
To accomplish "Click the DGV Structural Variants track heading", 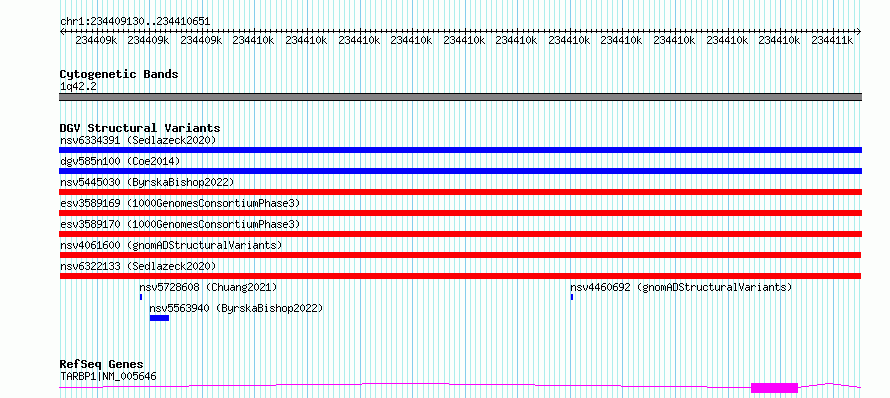I will click(140, 128).
